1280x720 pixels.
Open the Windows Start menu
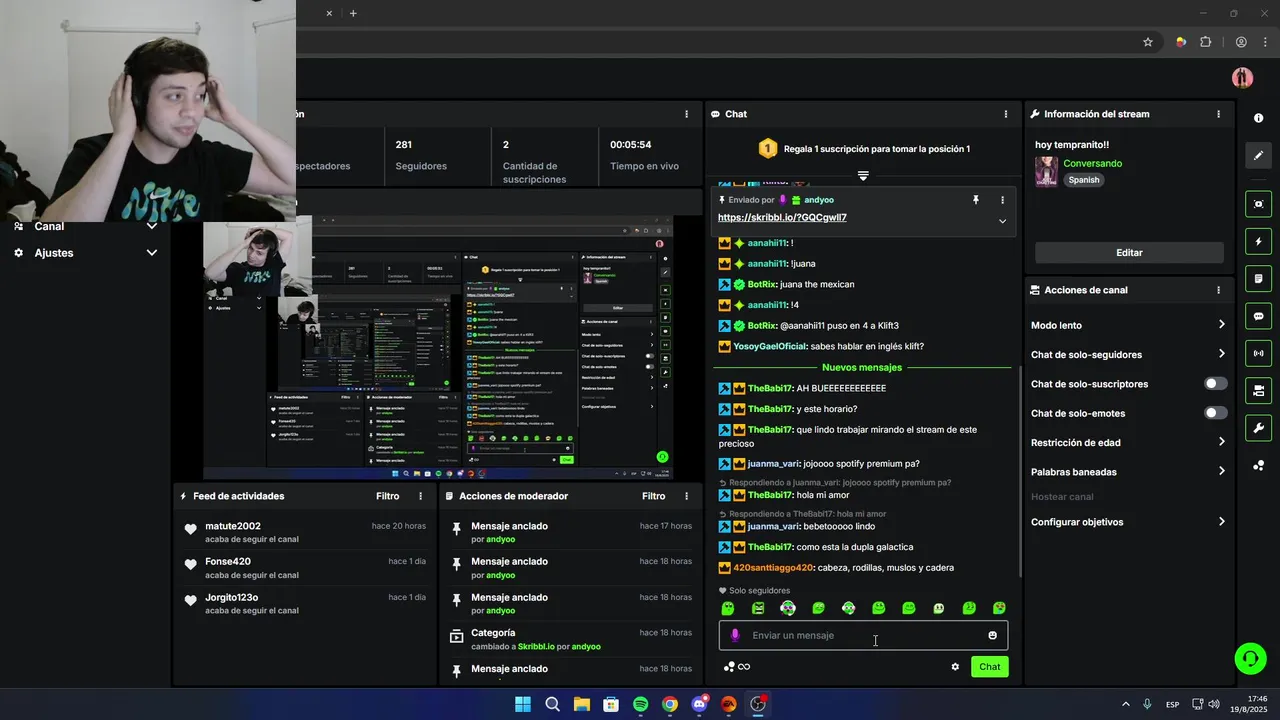523,704
